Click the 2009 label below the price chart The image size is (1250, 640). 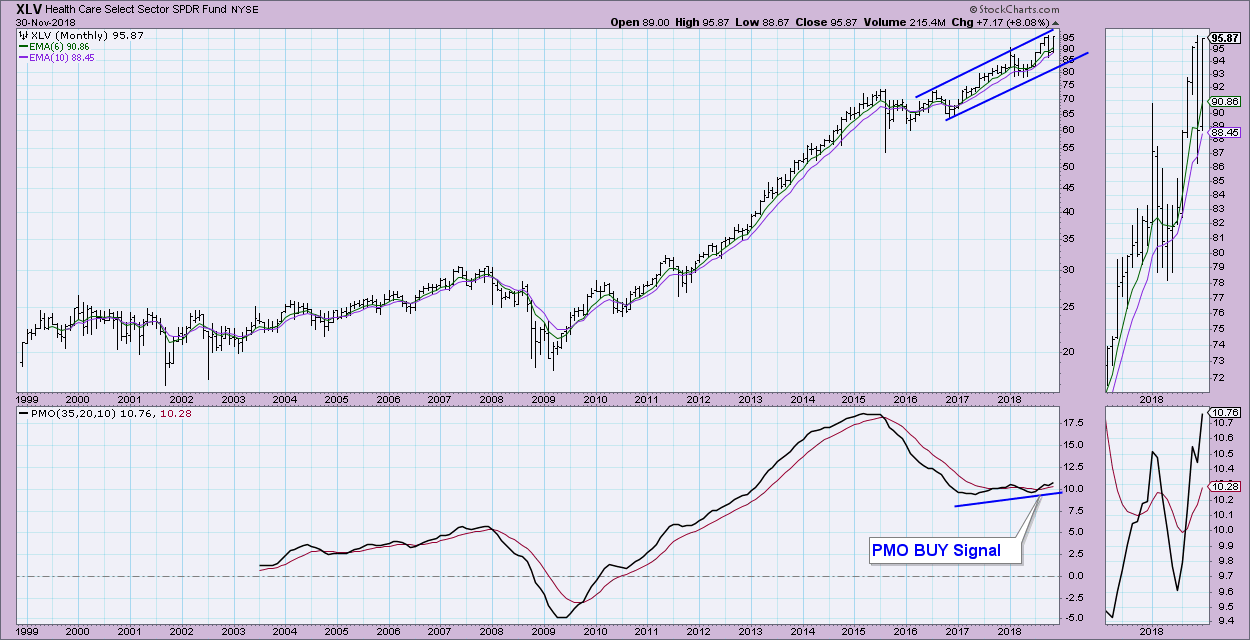tap(543, 399)
